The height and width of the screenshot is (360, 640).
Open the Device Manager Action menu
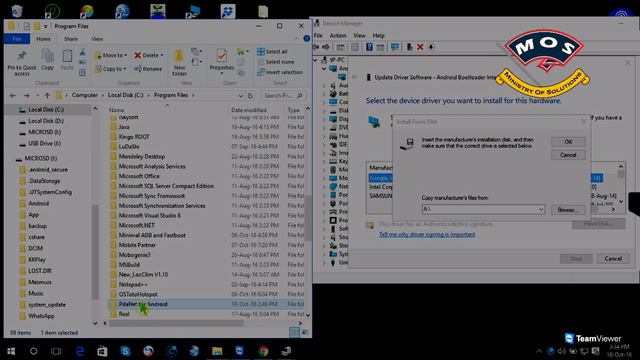tap(338, 36)
